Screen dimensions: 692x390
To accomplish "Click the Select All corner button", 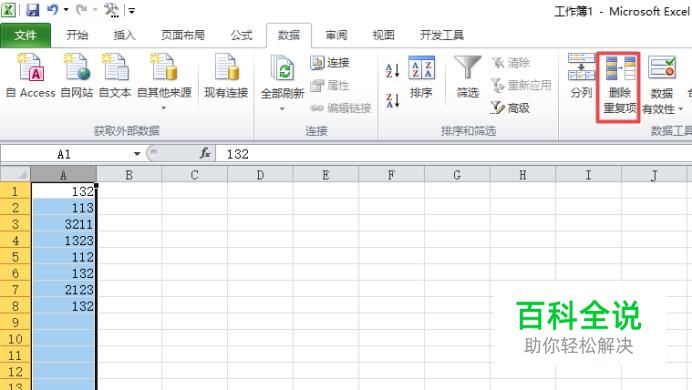I will 15,175.
